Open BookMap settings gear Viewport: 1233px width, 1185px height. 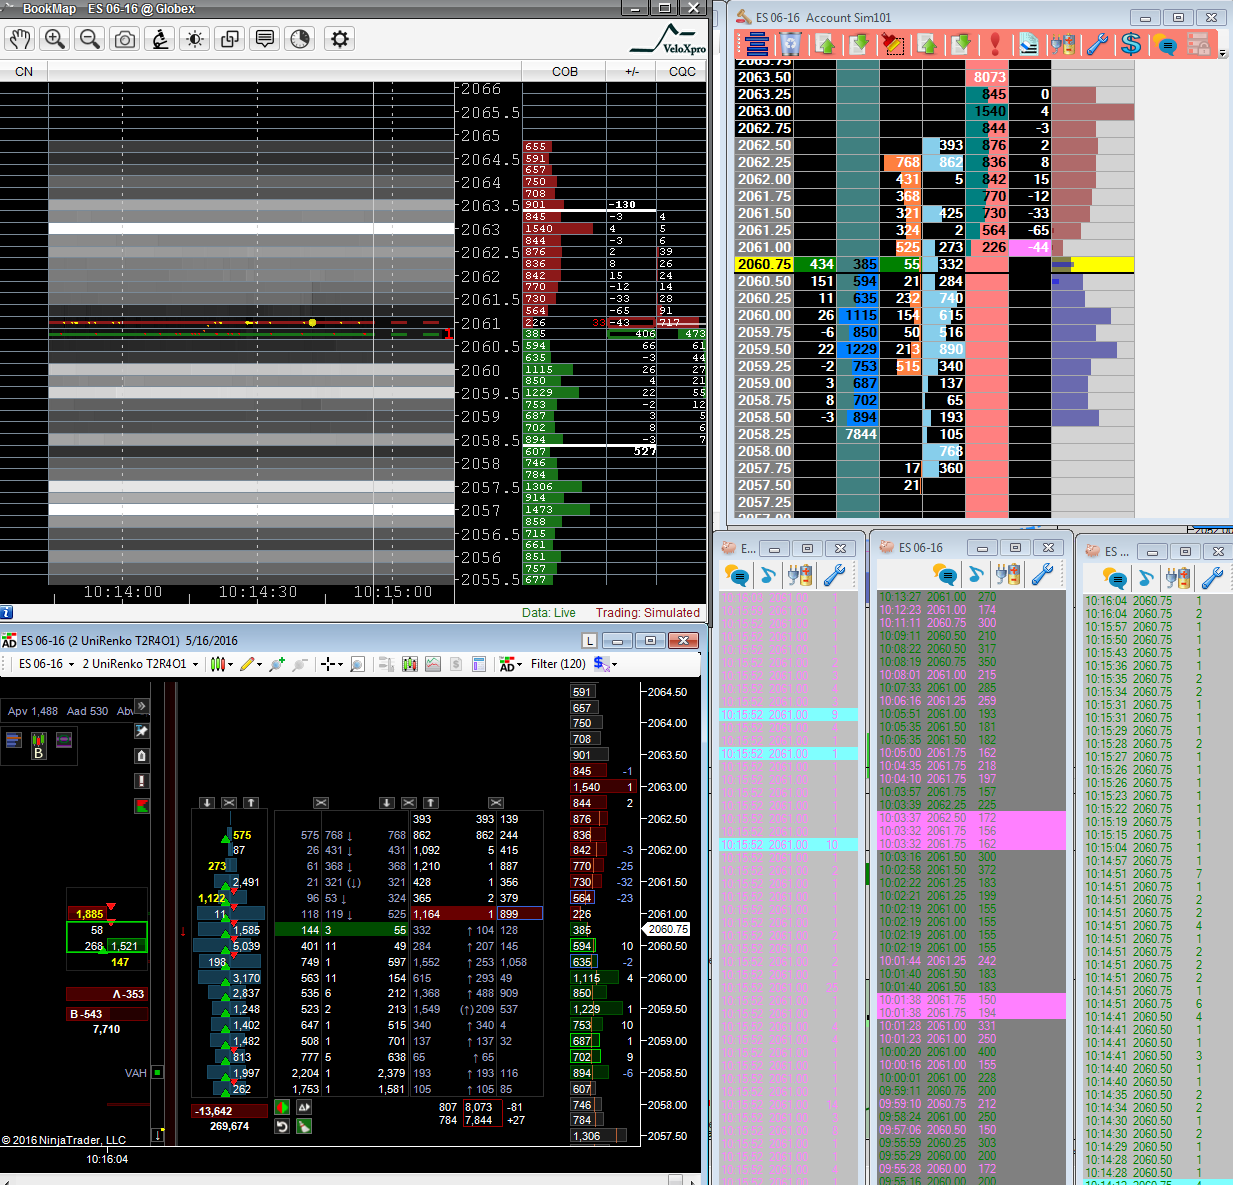click(x=340, y=39)
